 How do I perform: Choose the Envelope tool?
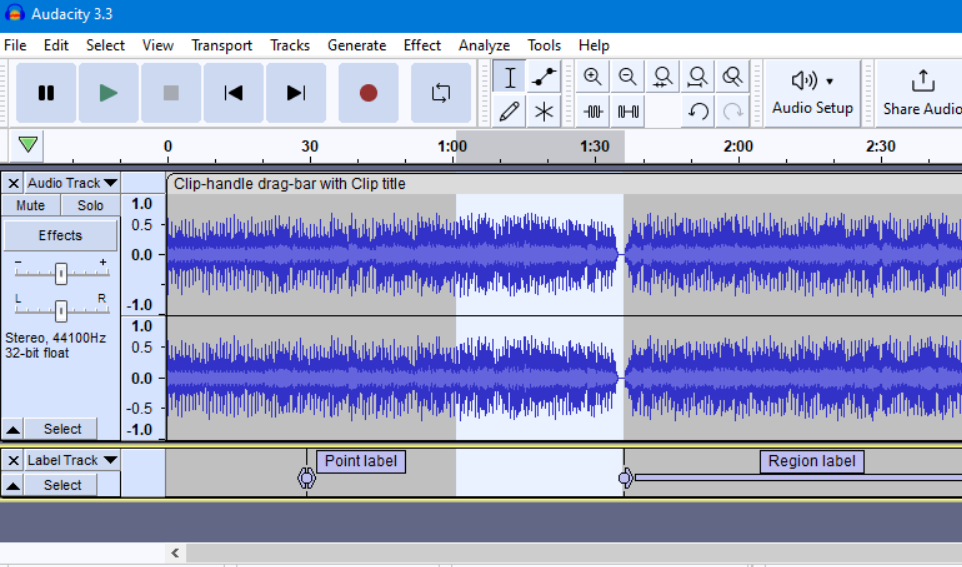click(544, 77)
